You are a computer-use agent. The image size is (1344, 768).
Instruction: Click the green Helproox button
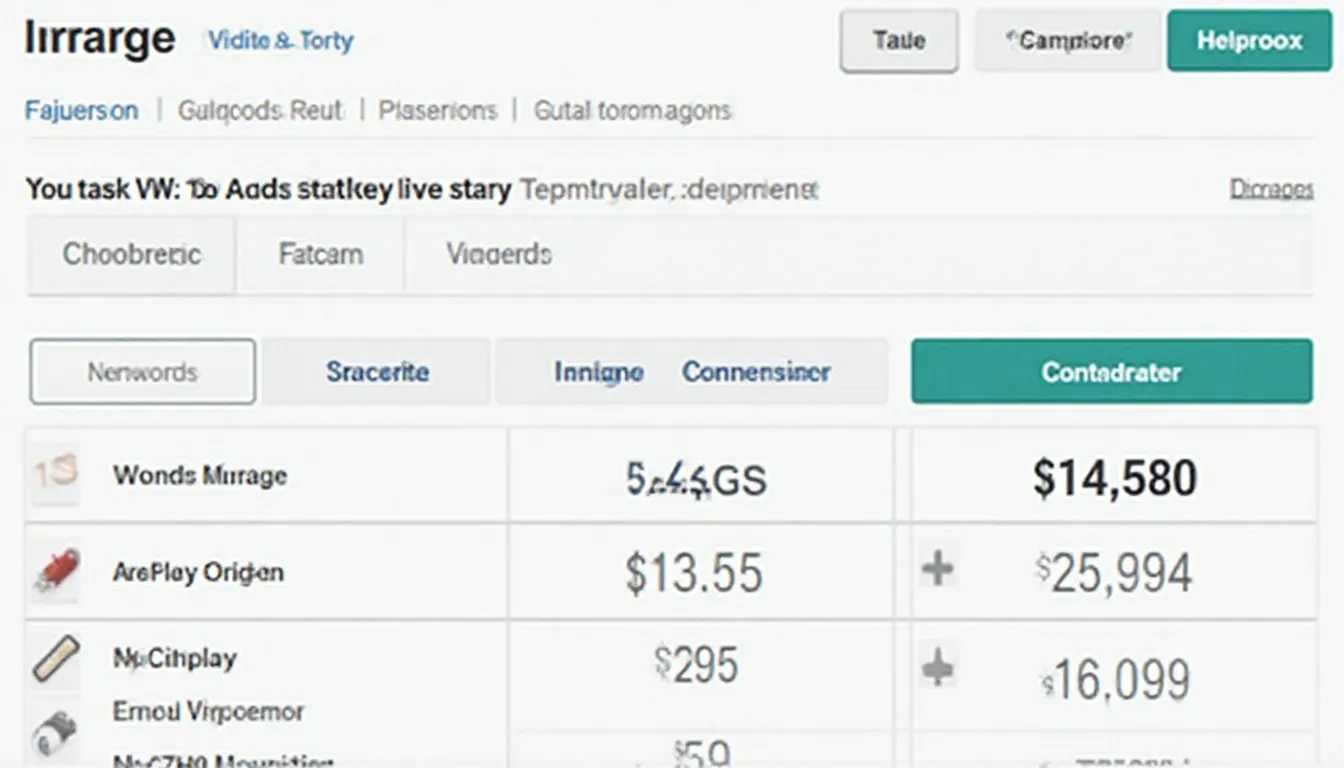(1249, 41)
